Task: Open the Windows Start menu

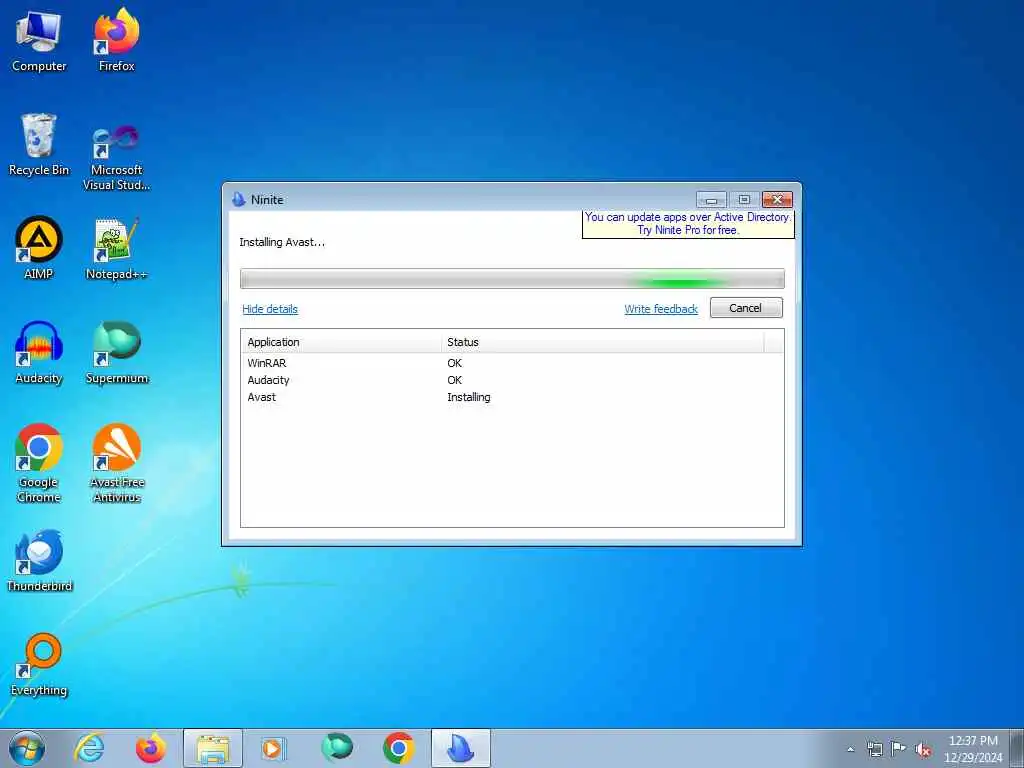Action: 27,748
